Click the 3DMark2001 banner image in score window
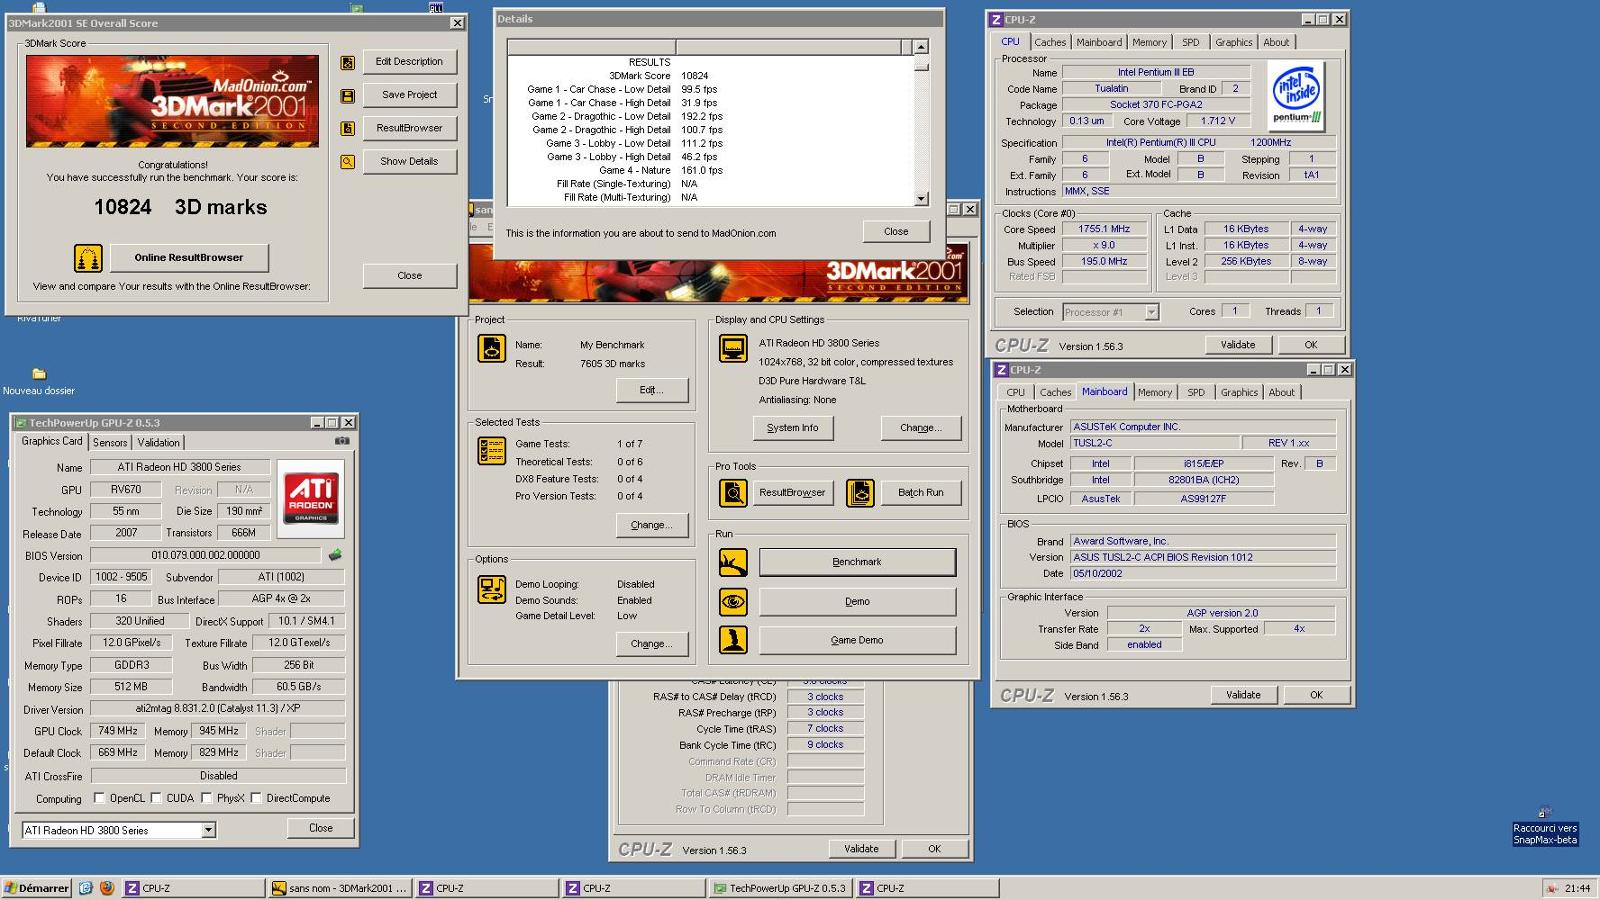1600x900 pixels. click(x=172, y=101)
